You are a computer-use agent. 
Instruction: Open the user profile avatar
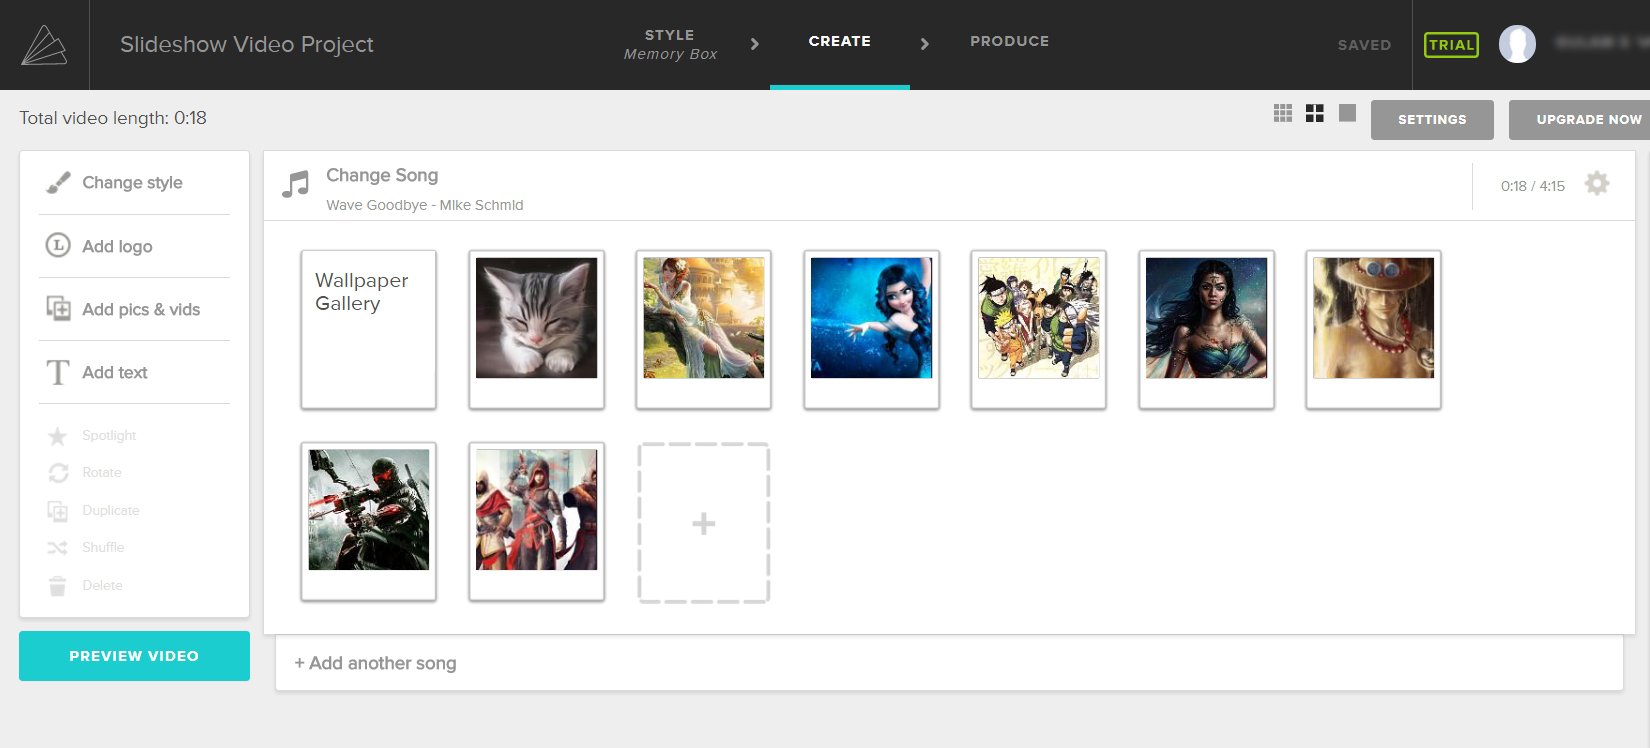(1517, 44)
